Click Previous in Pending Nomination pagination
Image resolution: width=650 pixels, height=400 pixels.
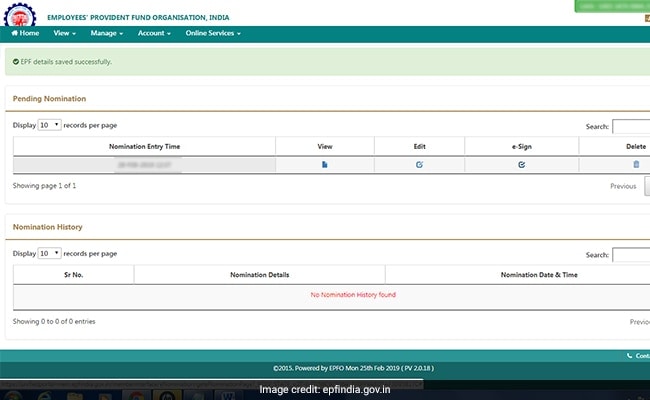(623, 186)
